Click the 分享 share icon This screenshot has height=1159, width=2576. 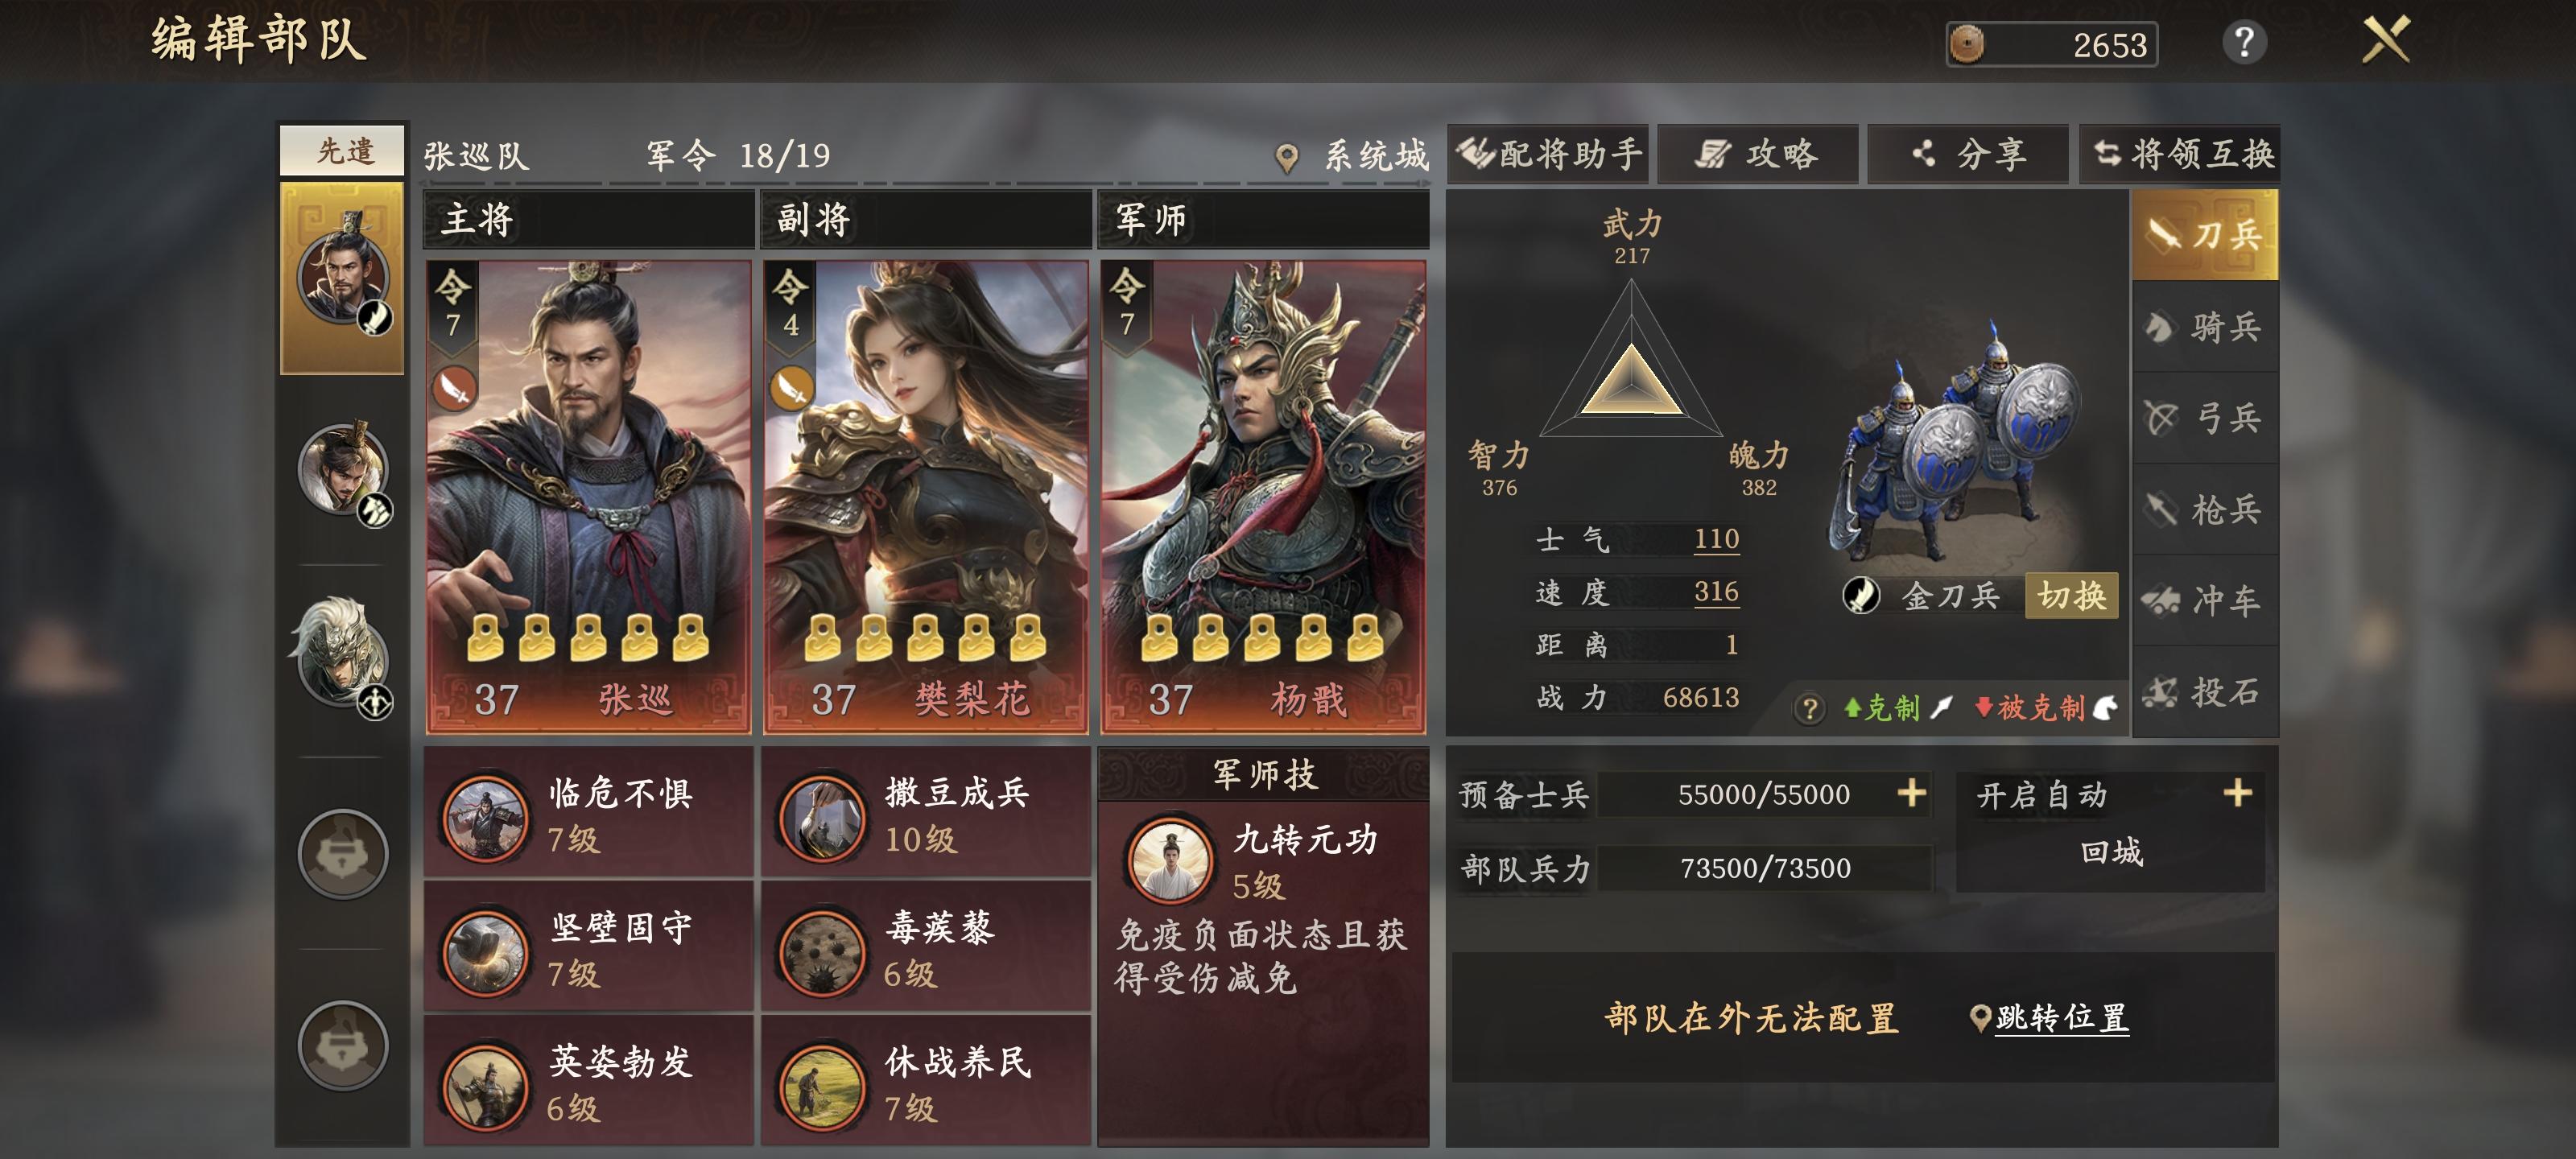pyautogui.click(x=1923, y=154)
